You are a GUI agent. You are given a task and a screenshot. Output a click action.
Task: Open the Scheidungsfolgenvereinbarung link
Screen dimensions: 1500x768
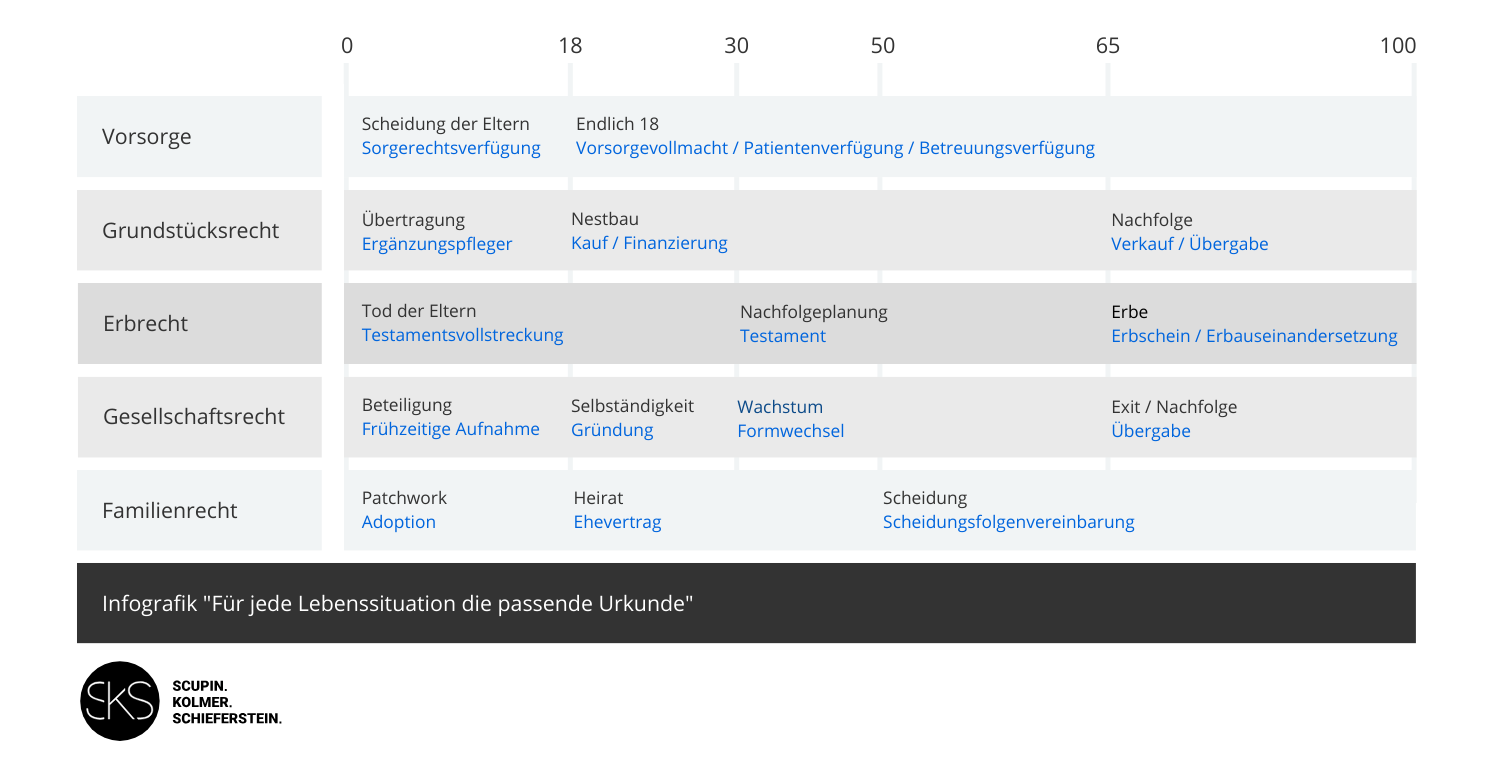1008,522
